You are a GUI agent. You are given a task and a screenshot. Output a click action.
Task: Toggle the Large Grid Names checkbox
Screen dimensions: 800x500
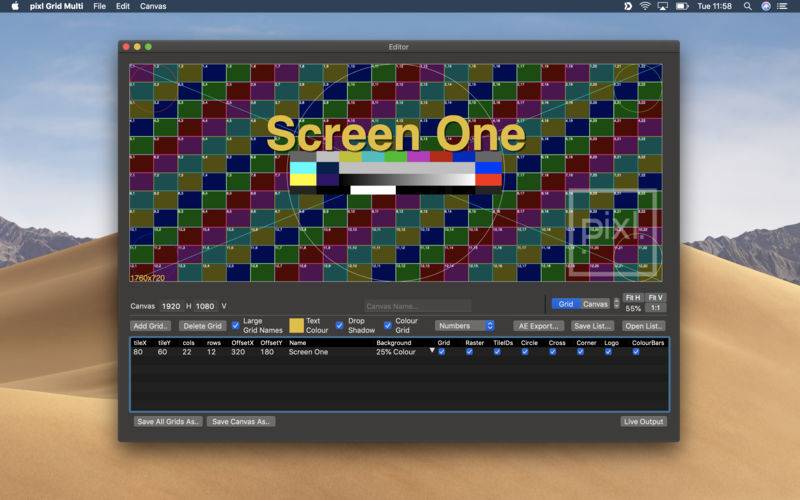(x=235, y=325)
